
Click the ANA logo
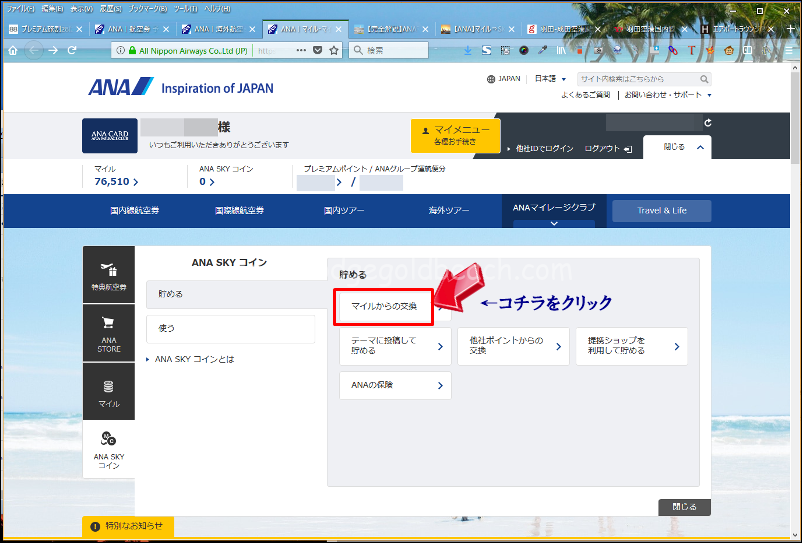[121, 87]
